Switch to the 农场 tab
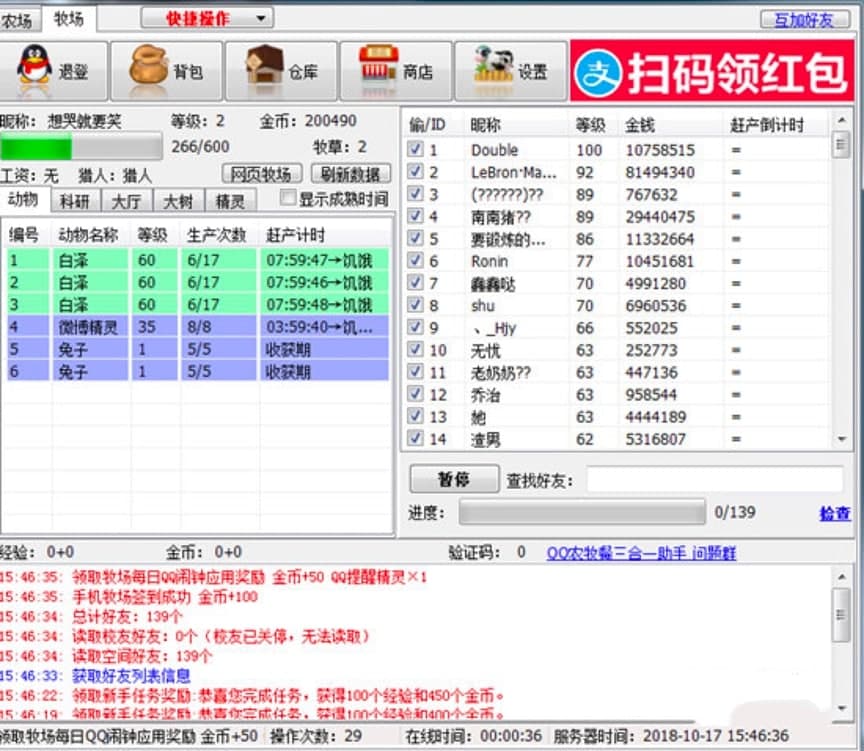Screen dimensions: 864x751 click(x=17, y=19)
